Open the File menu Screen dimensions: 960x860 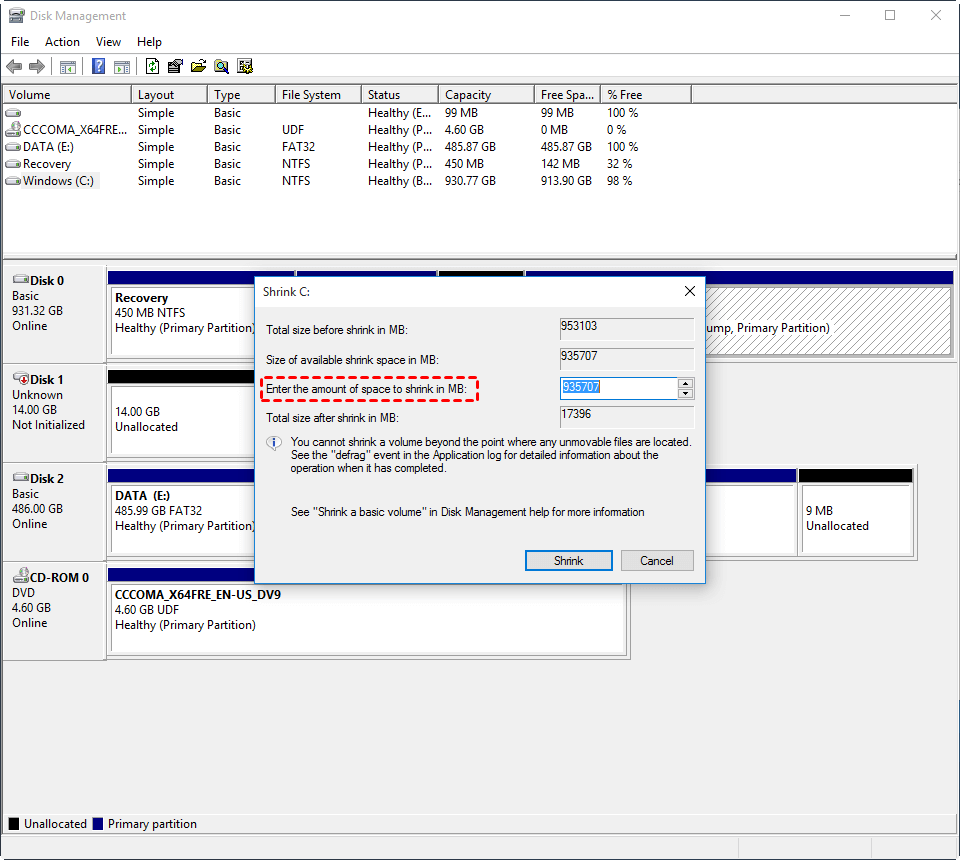pos(20,42)
